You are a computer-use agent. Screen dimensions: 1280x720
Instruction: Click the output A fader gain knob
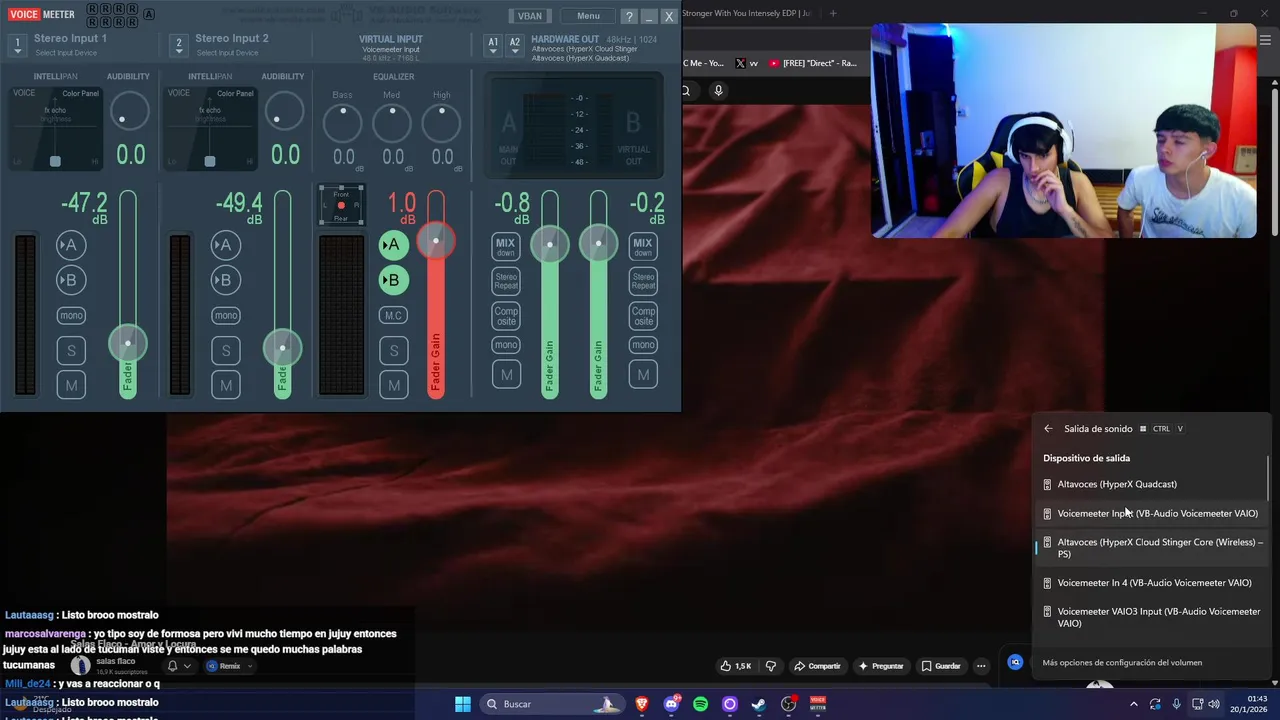[549, 244]
